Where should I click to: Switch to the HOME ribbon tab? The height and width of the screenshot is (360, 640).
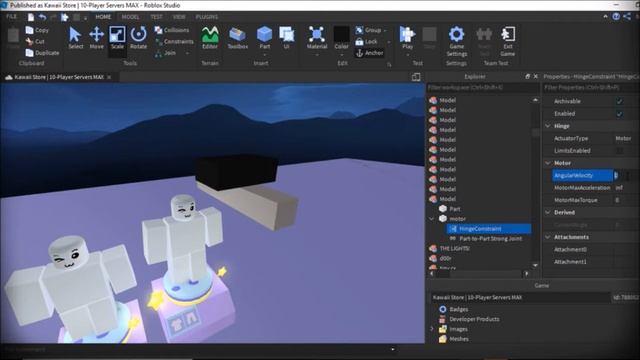click(103, 17)
